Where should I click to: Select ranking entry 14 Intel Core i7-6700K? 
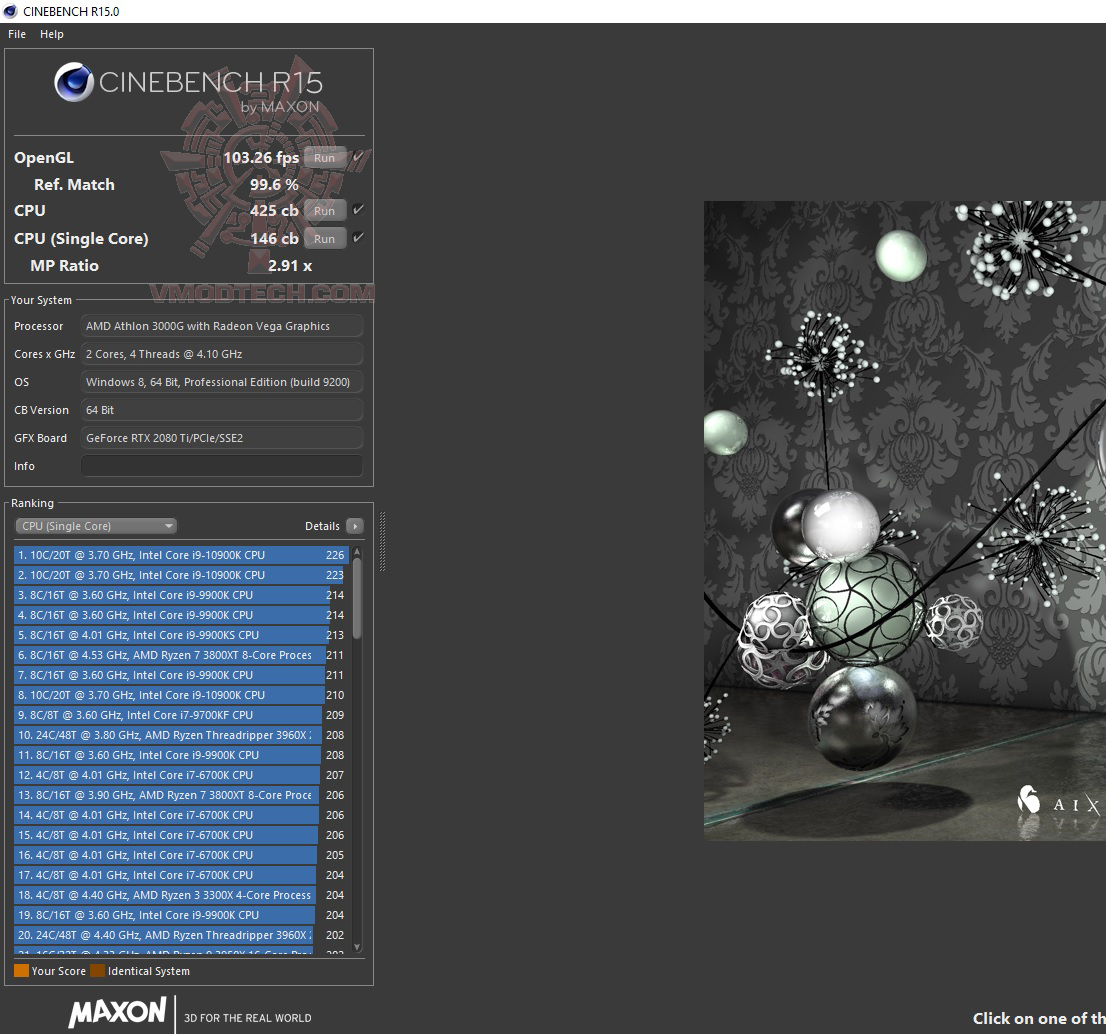point(181,815)
